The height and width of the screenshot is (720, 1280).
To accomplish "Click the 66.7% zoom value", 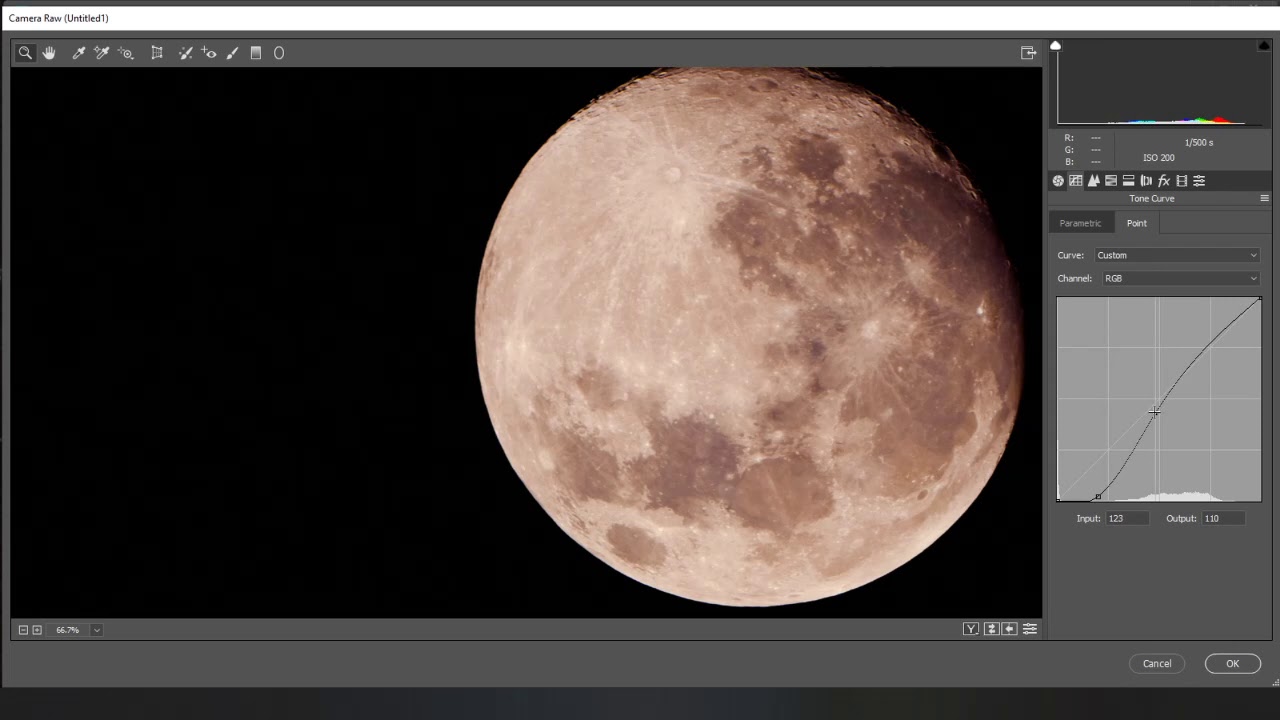I will point(67,630).
